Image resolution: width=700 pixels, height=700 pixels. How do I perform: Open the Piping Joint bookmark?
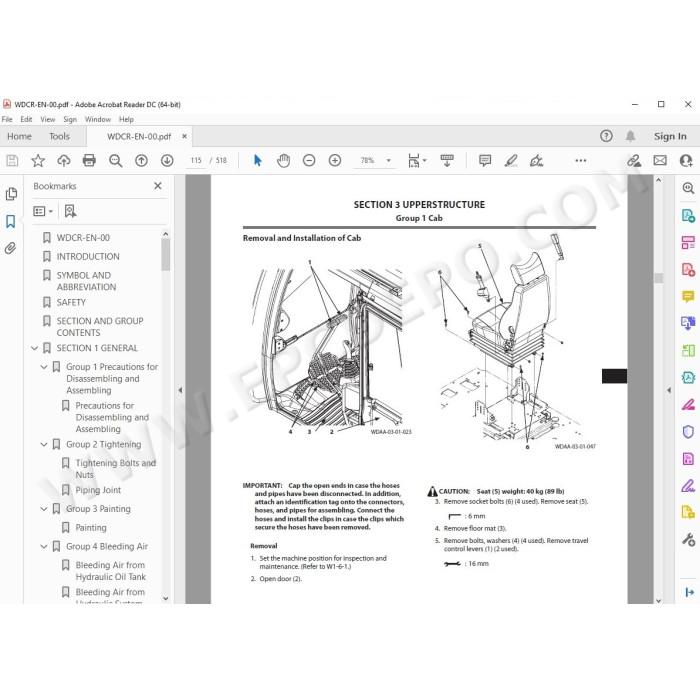(98, 490)
